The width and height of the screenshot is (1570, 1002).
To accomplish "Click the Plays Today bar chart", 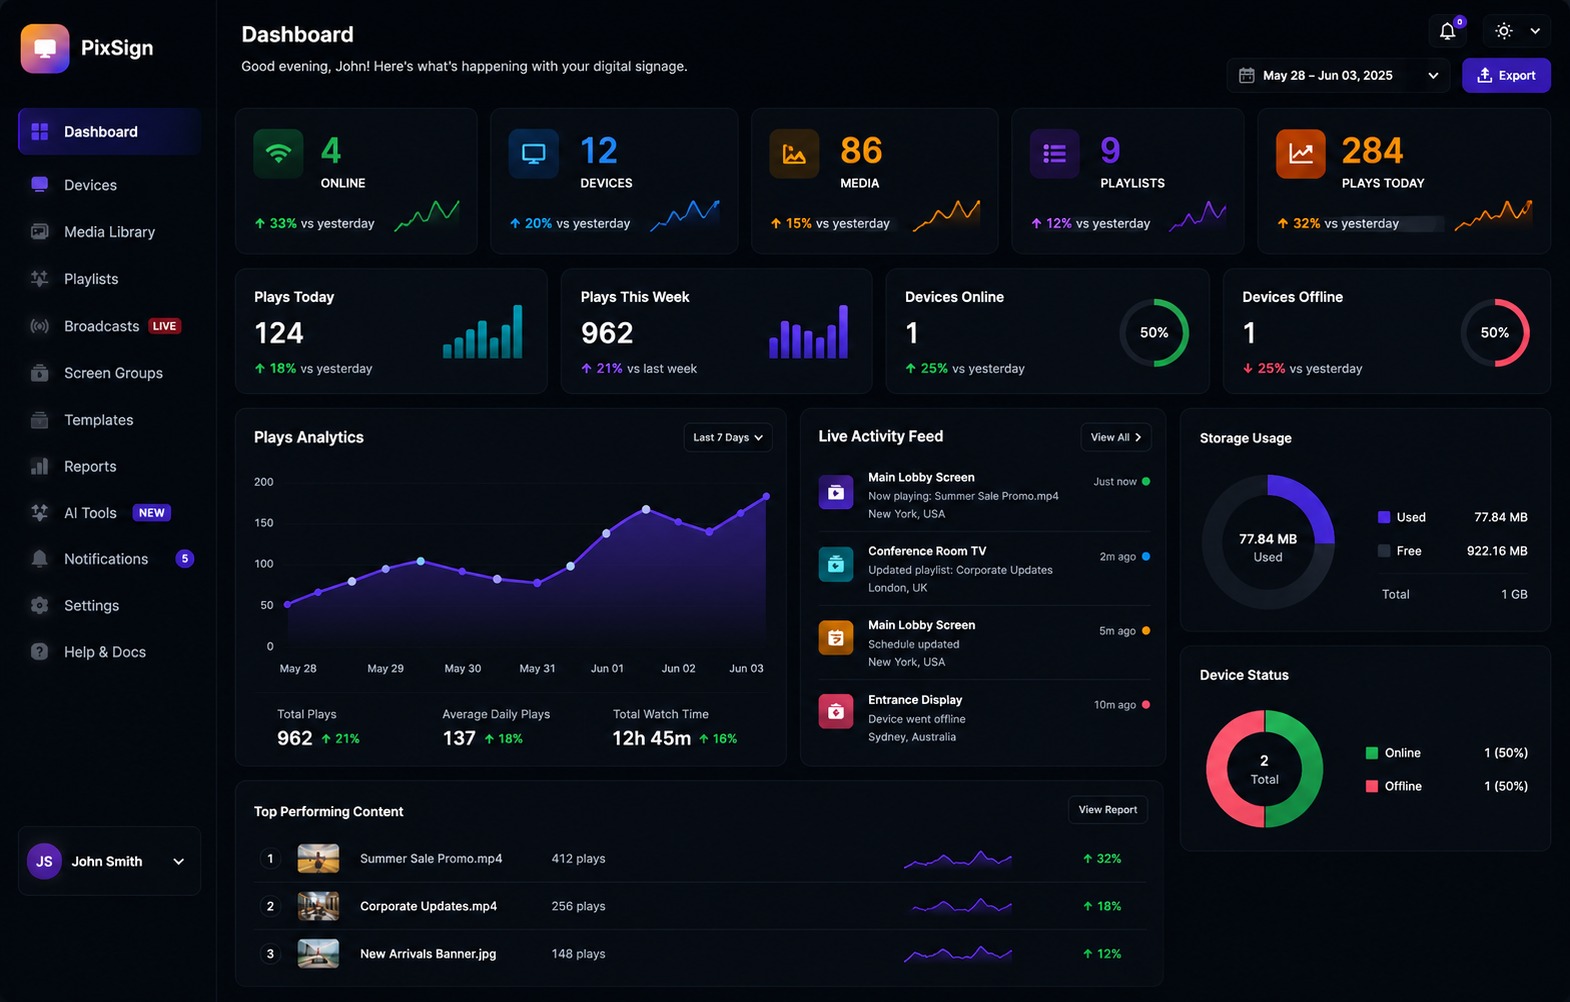I will (483, 332).
